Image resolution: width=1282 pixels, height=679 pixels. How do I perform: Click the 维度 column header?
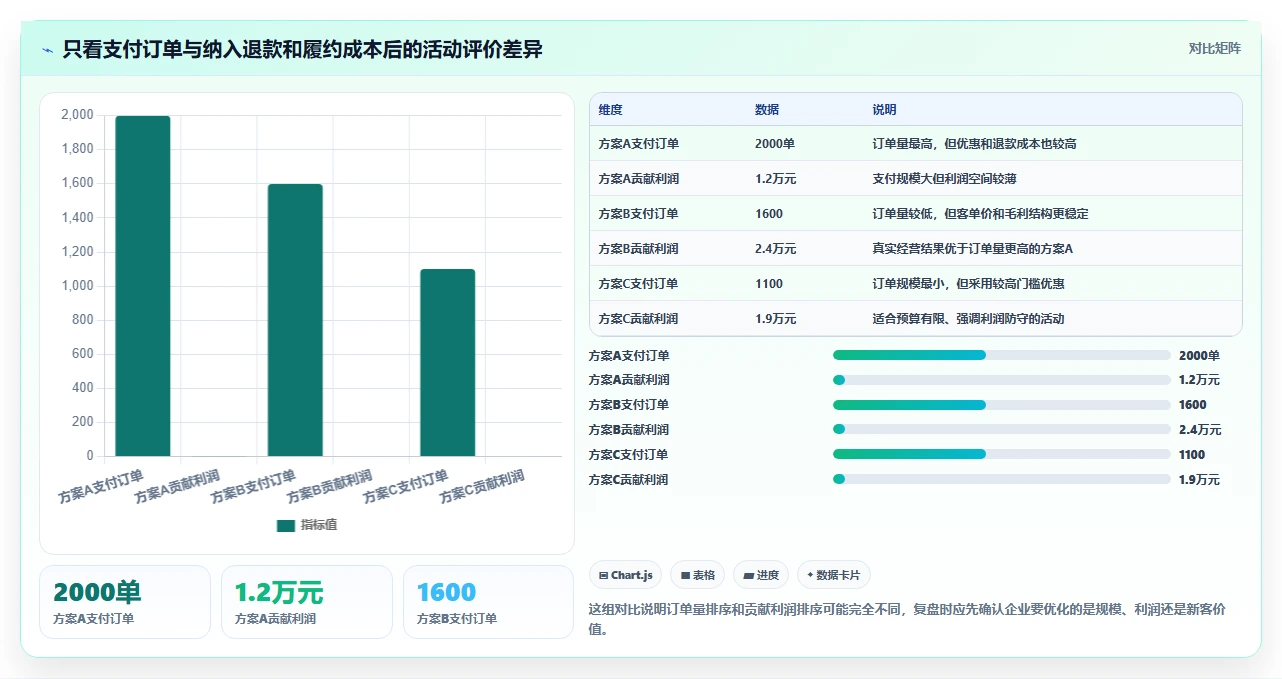tap(610, 110)
